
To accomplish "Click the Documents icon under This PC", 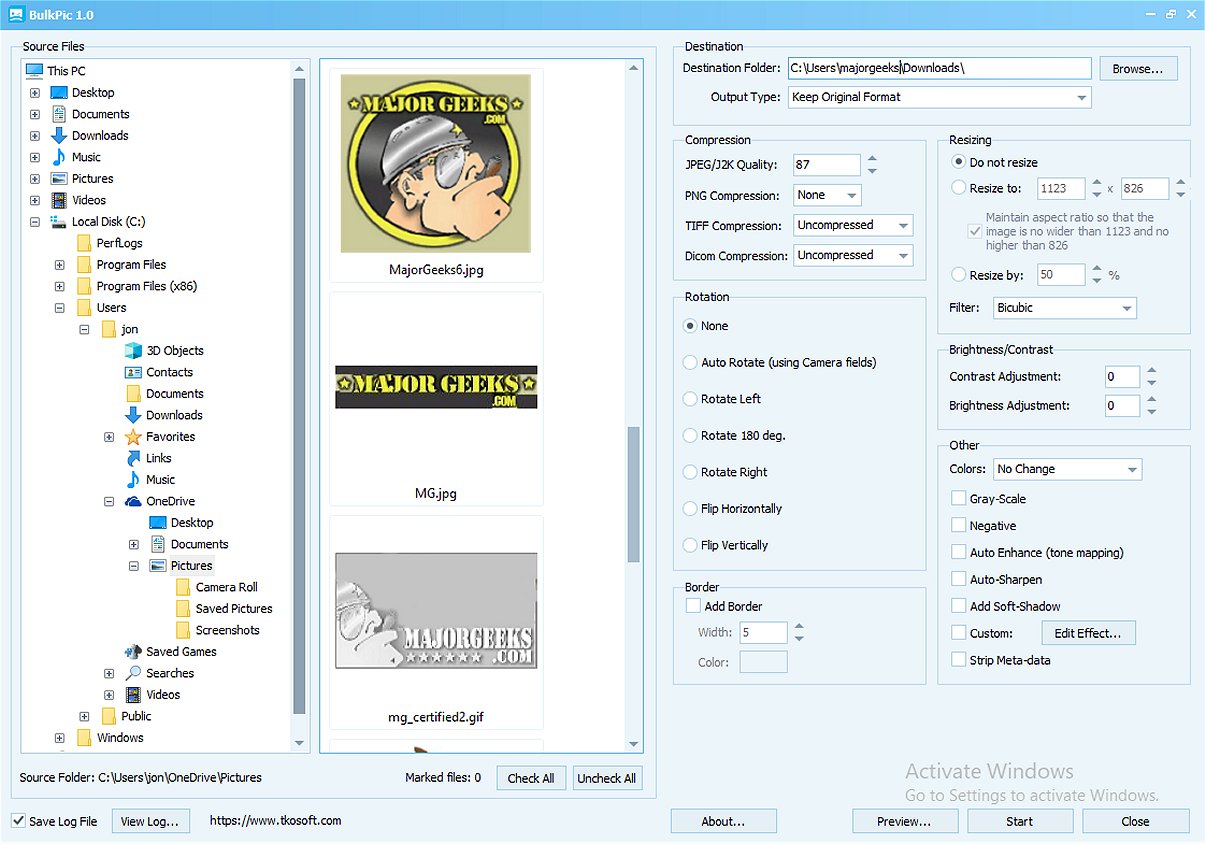I will 59,114.
